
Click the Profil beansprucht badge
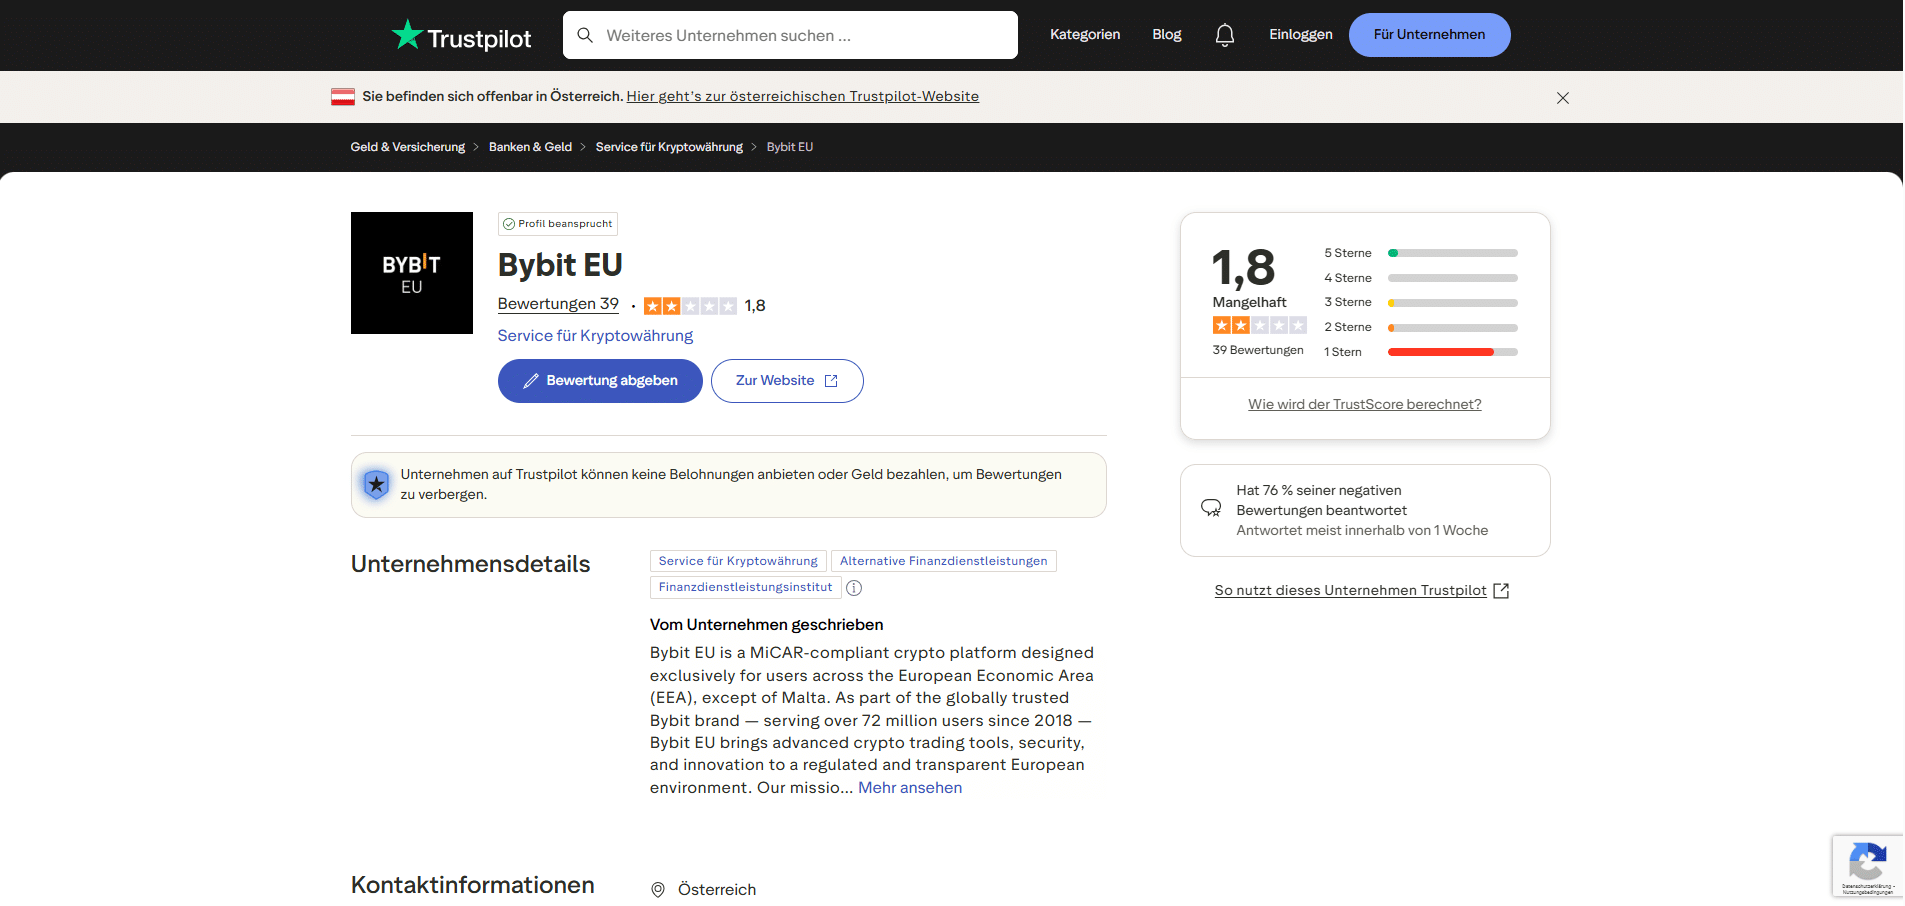[x=558, y=224]
